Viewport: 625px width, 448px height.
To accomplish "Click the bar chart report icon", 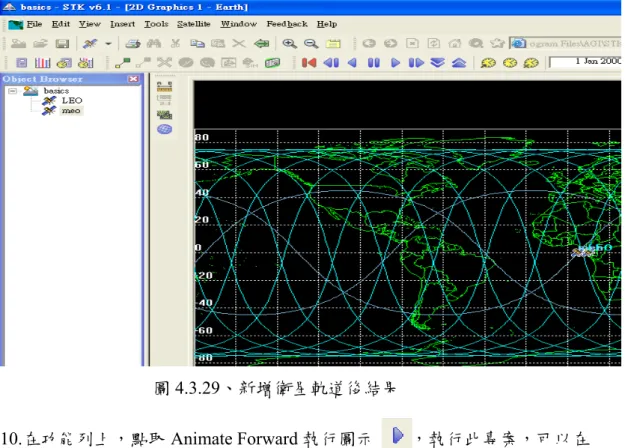I will (x=42, y=63).
